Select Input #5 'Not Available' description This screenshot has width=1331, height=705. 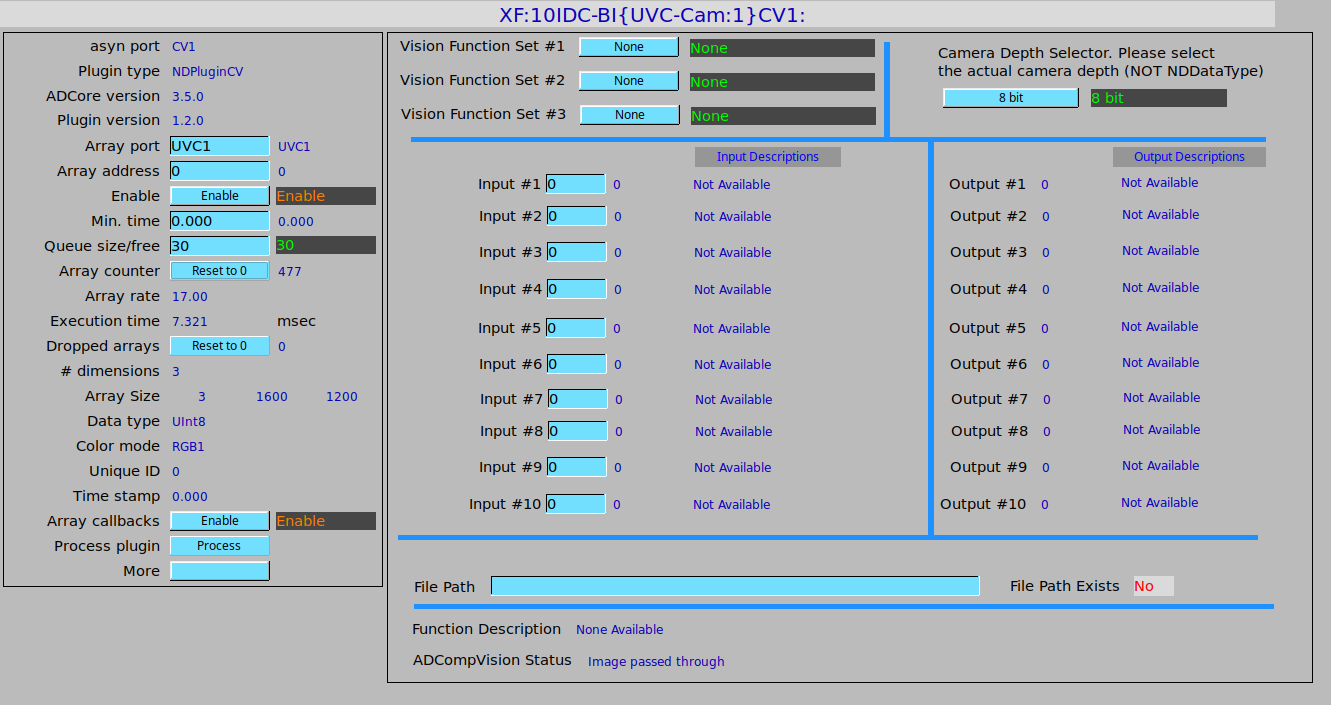click(732, 328)
